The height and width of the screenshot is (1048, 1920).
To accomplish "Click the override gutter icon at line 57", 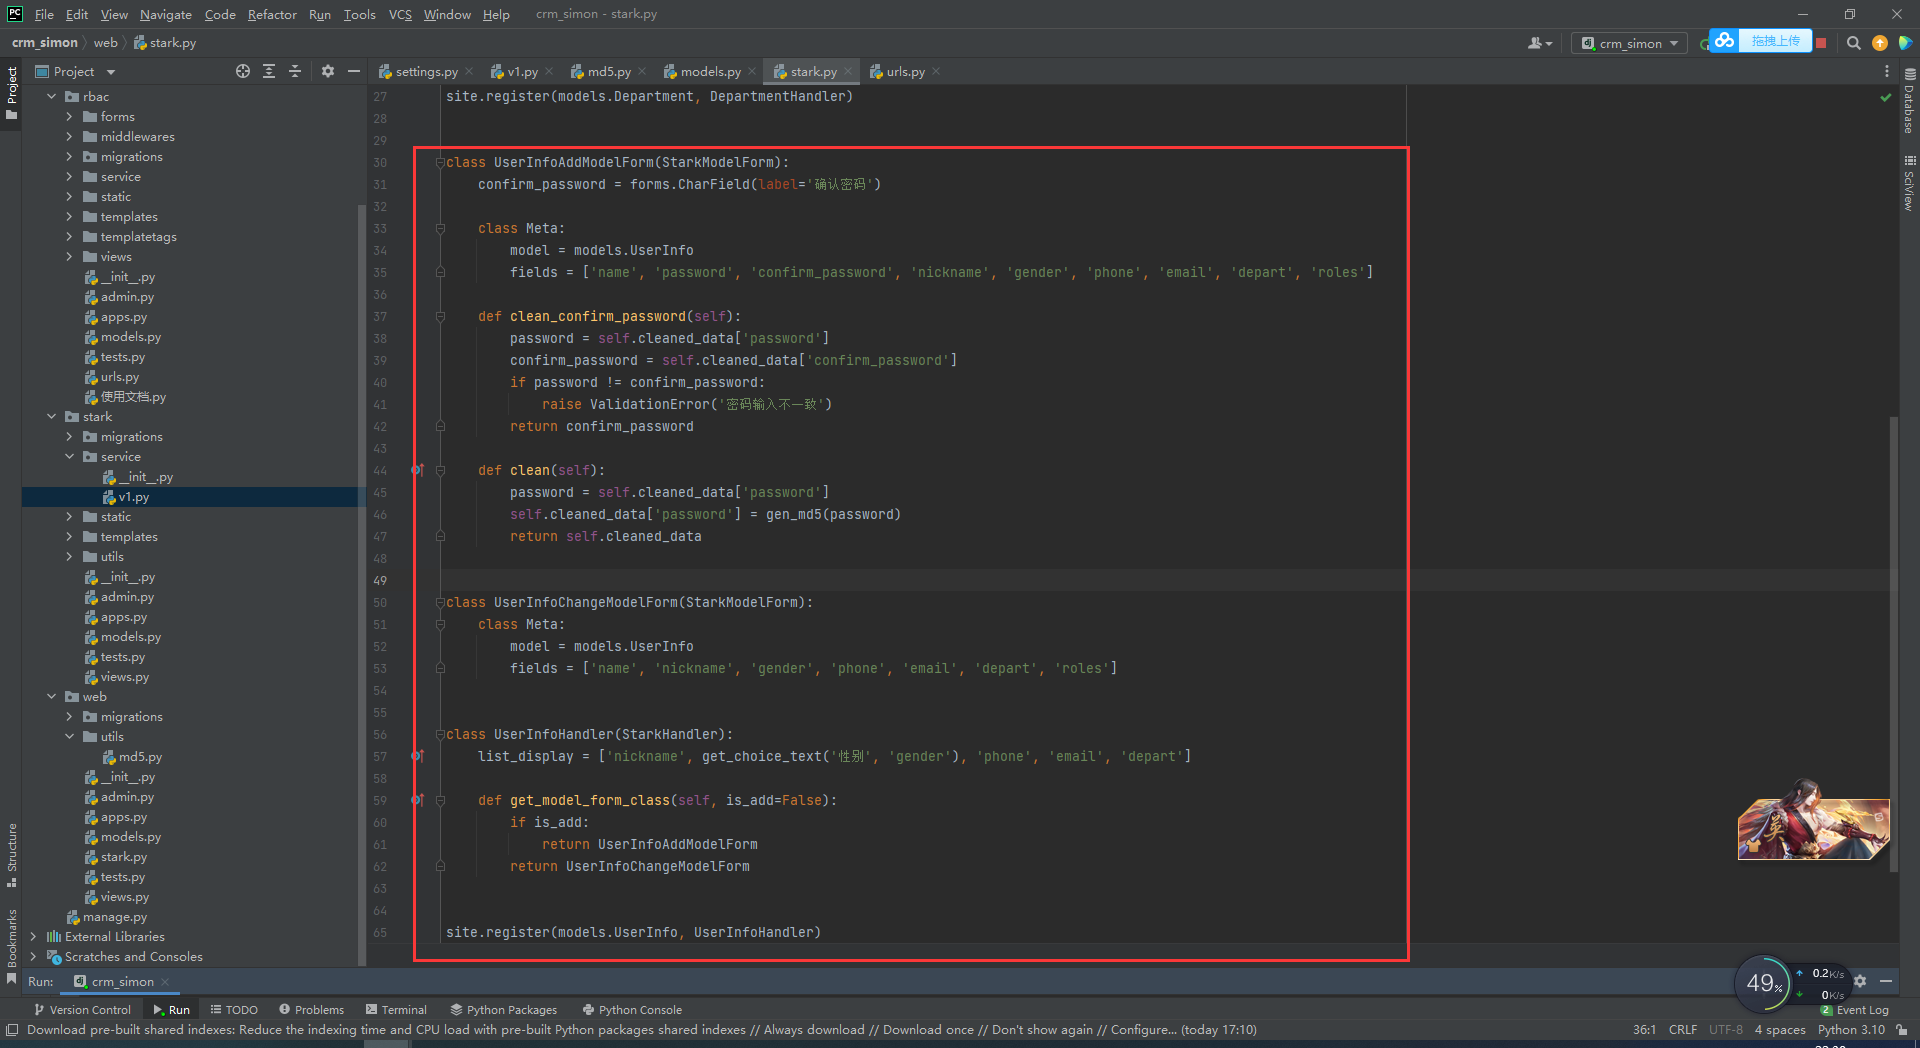I will (418, 756).
